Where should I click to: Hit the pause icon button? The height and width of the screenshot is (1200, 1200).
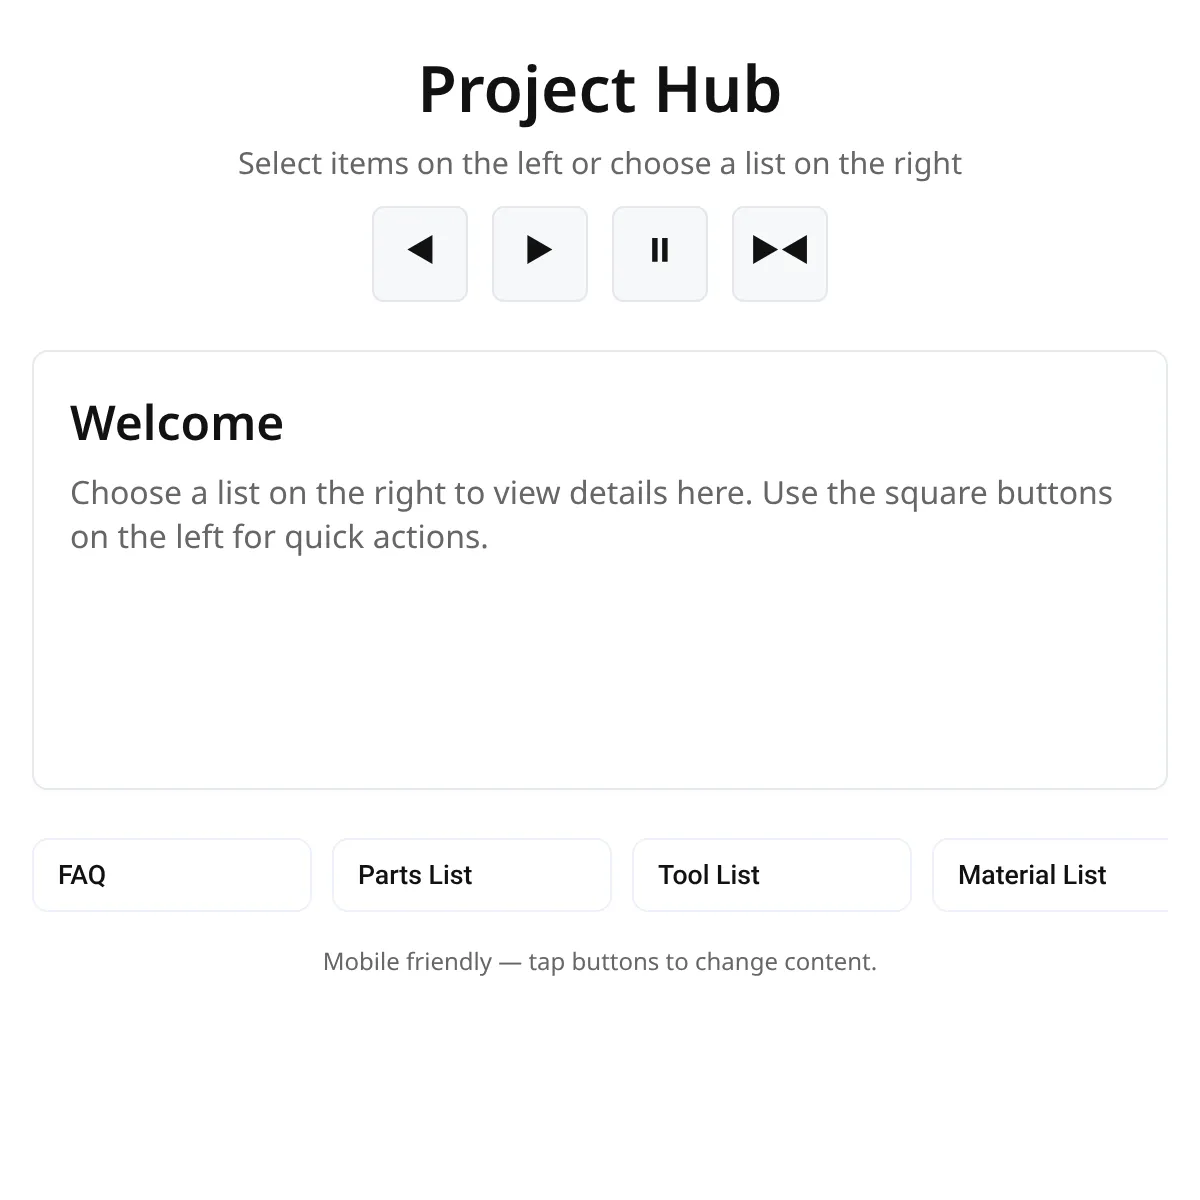(660, 254)
